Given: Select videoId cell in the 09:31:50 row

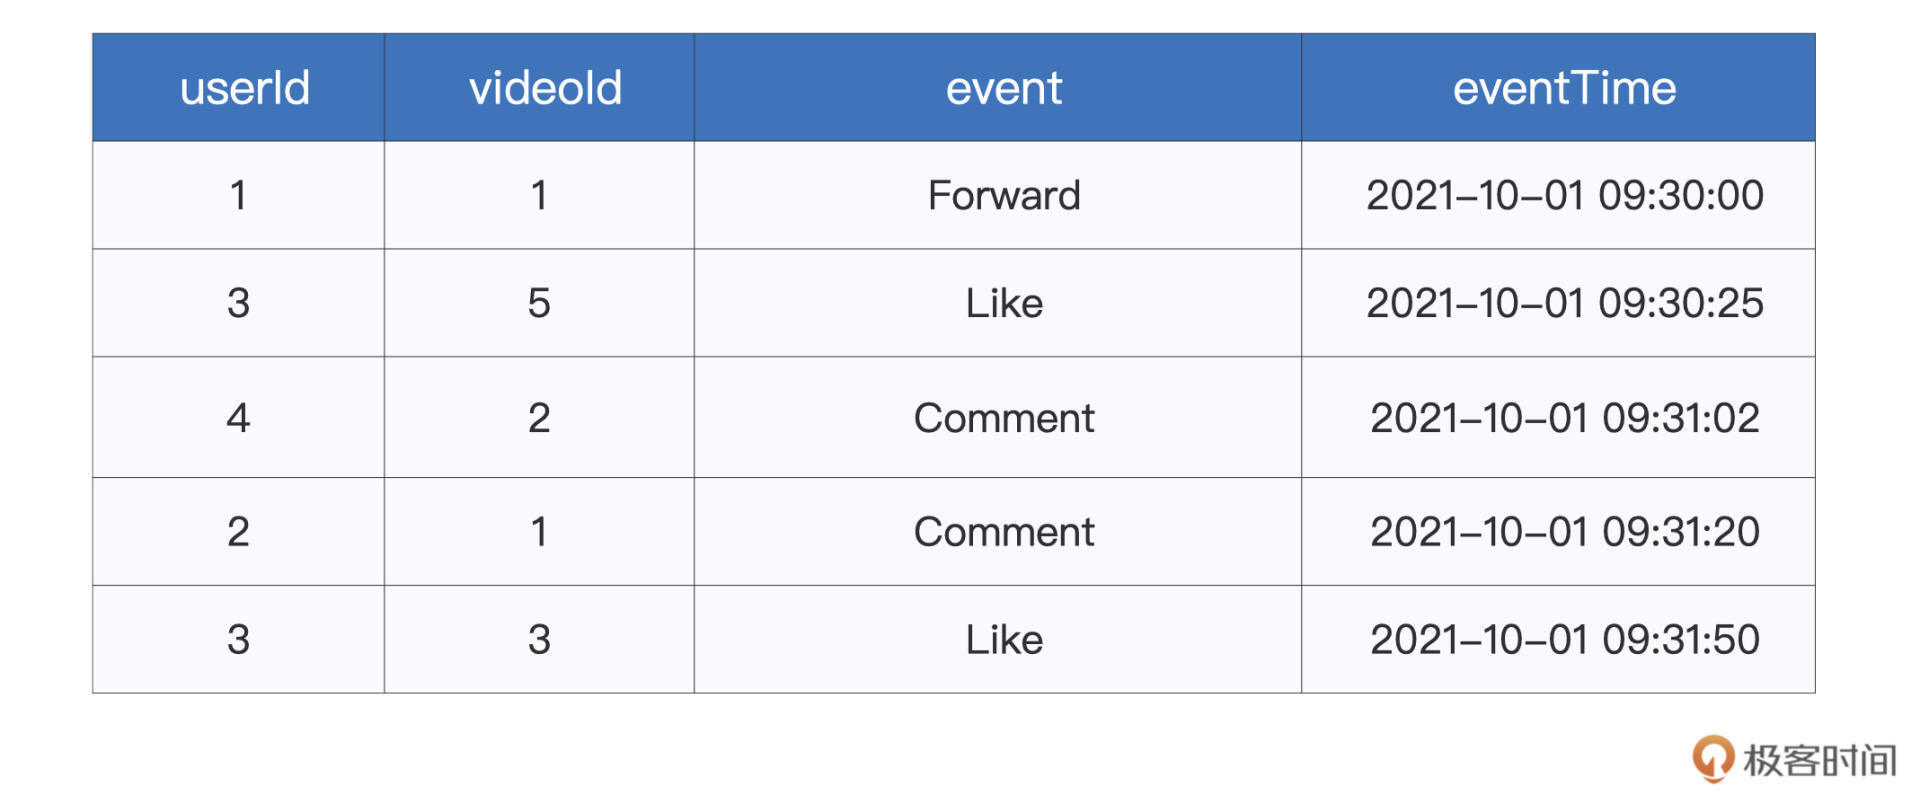Looking at the screenshot, I should (539, 640).
